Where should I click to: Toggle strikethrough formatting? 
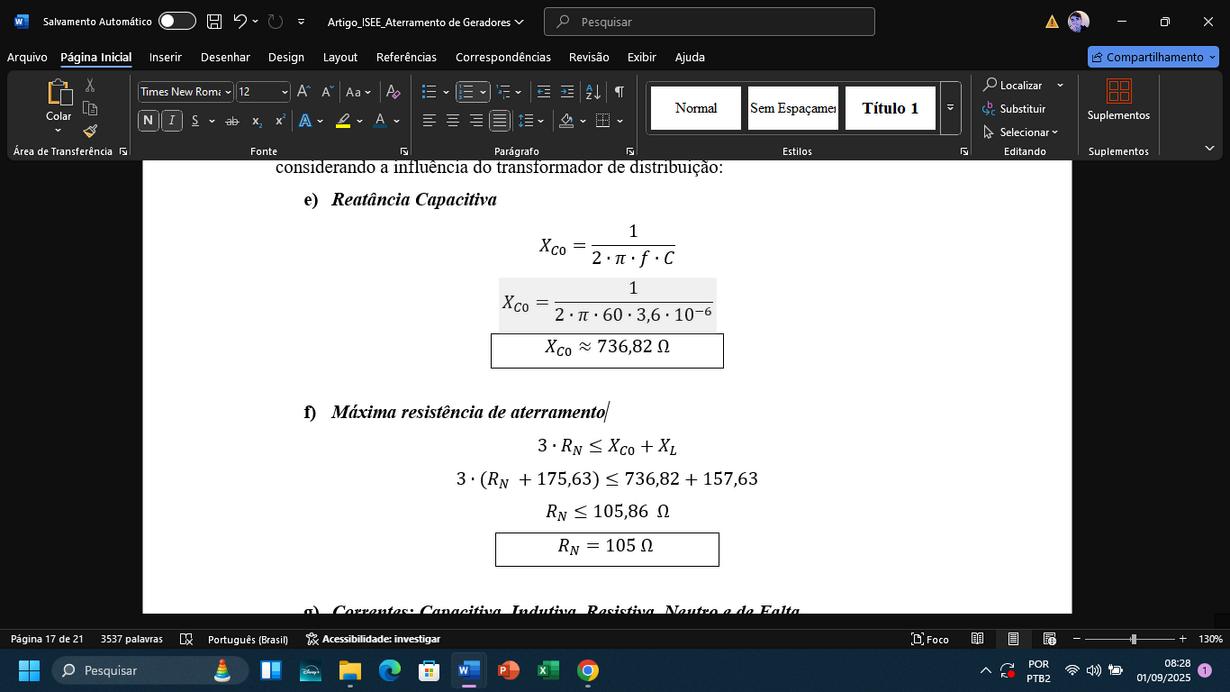pos(232,121)
